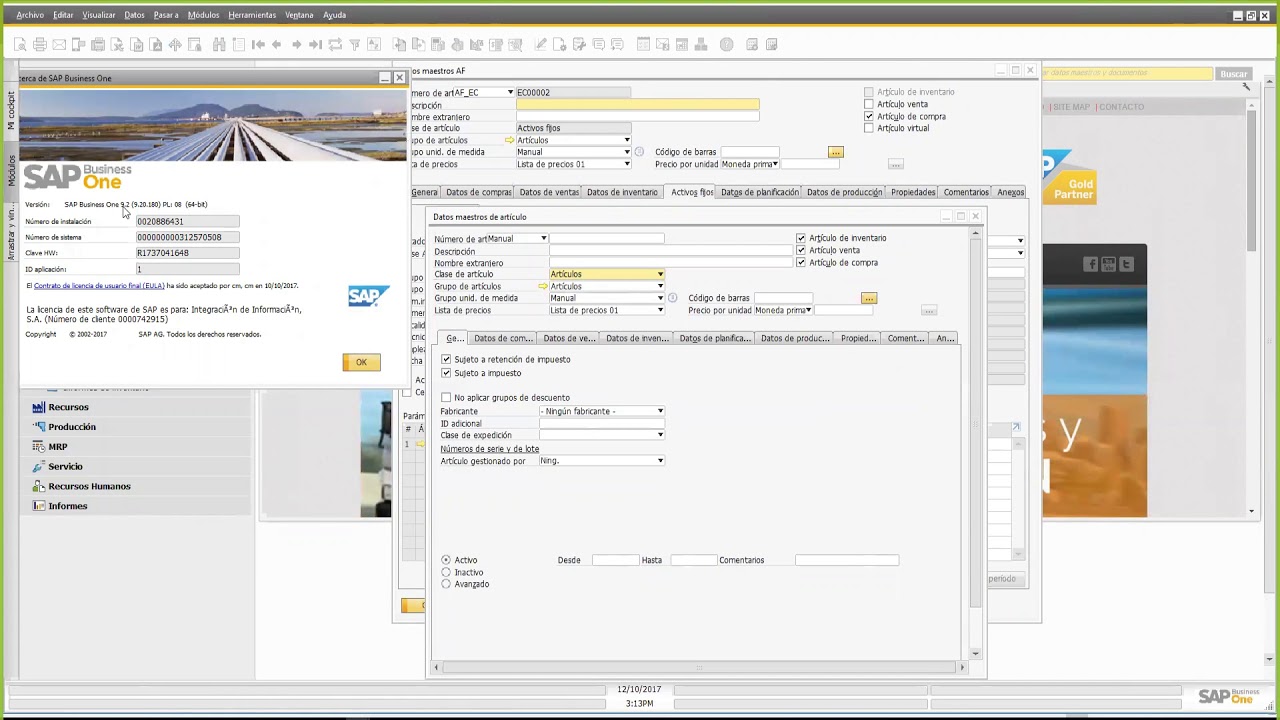Click the Help question-mark toolbar icon

(727, 44)
